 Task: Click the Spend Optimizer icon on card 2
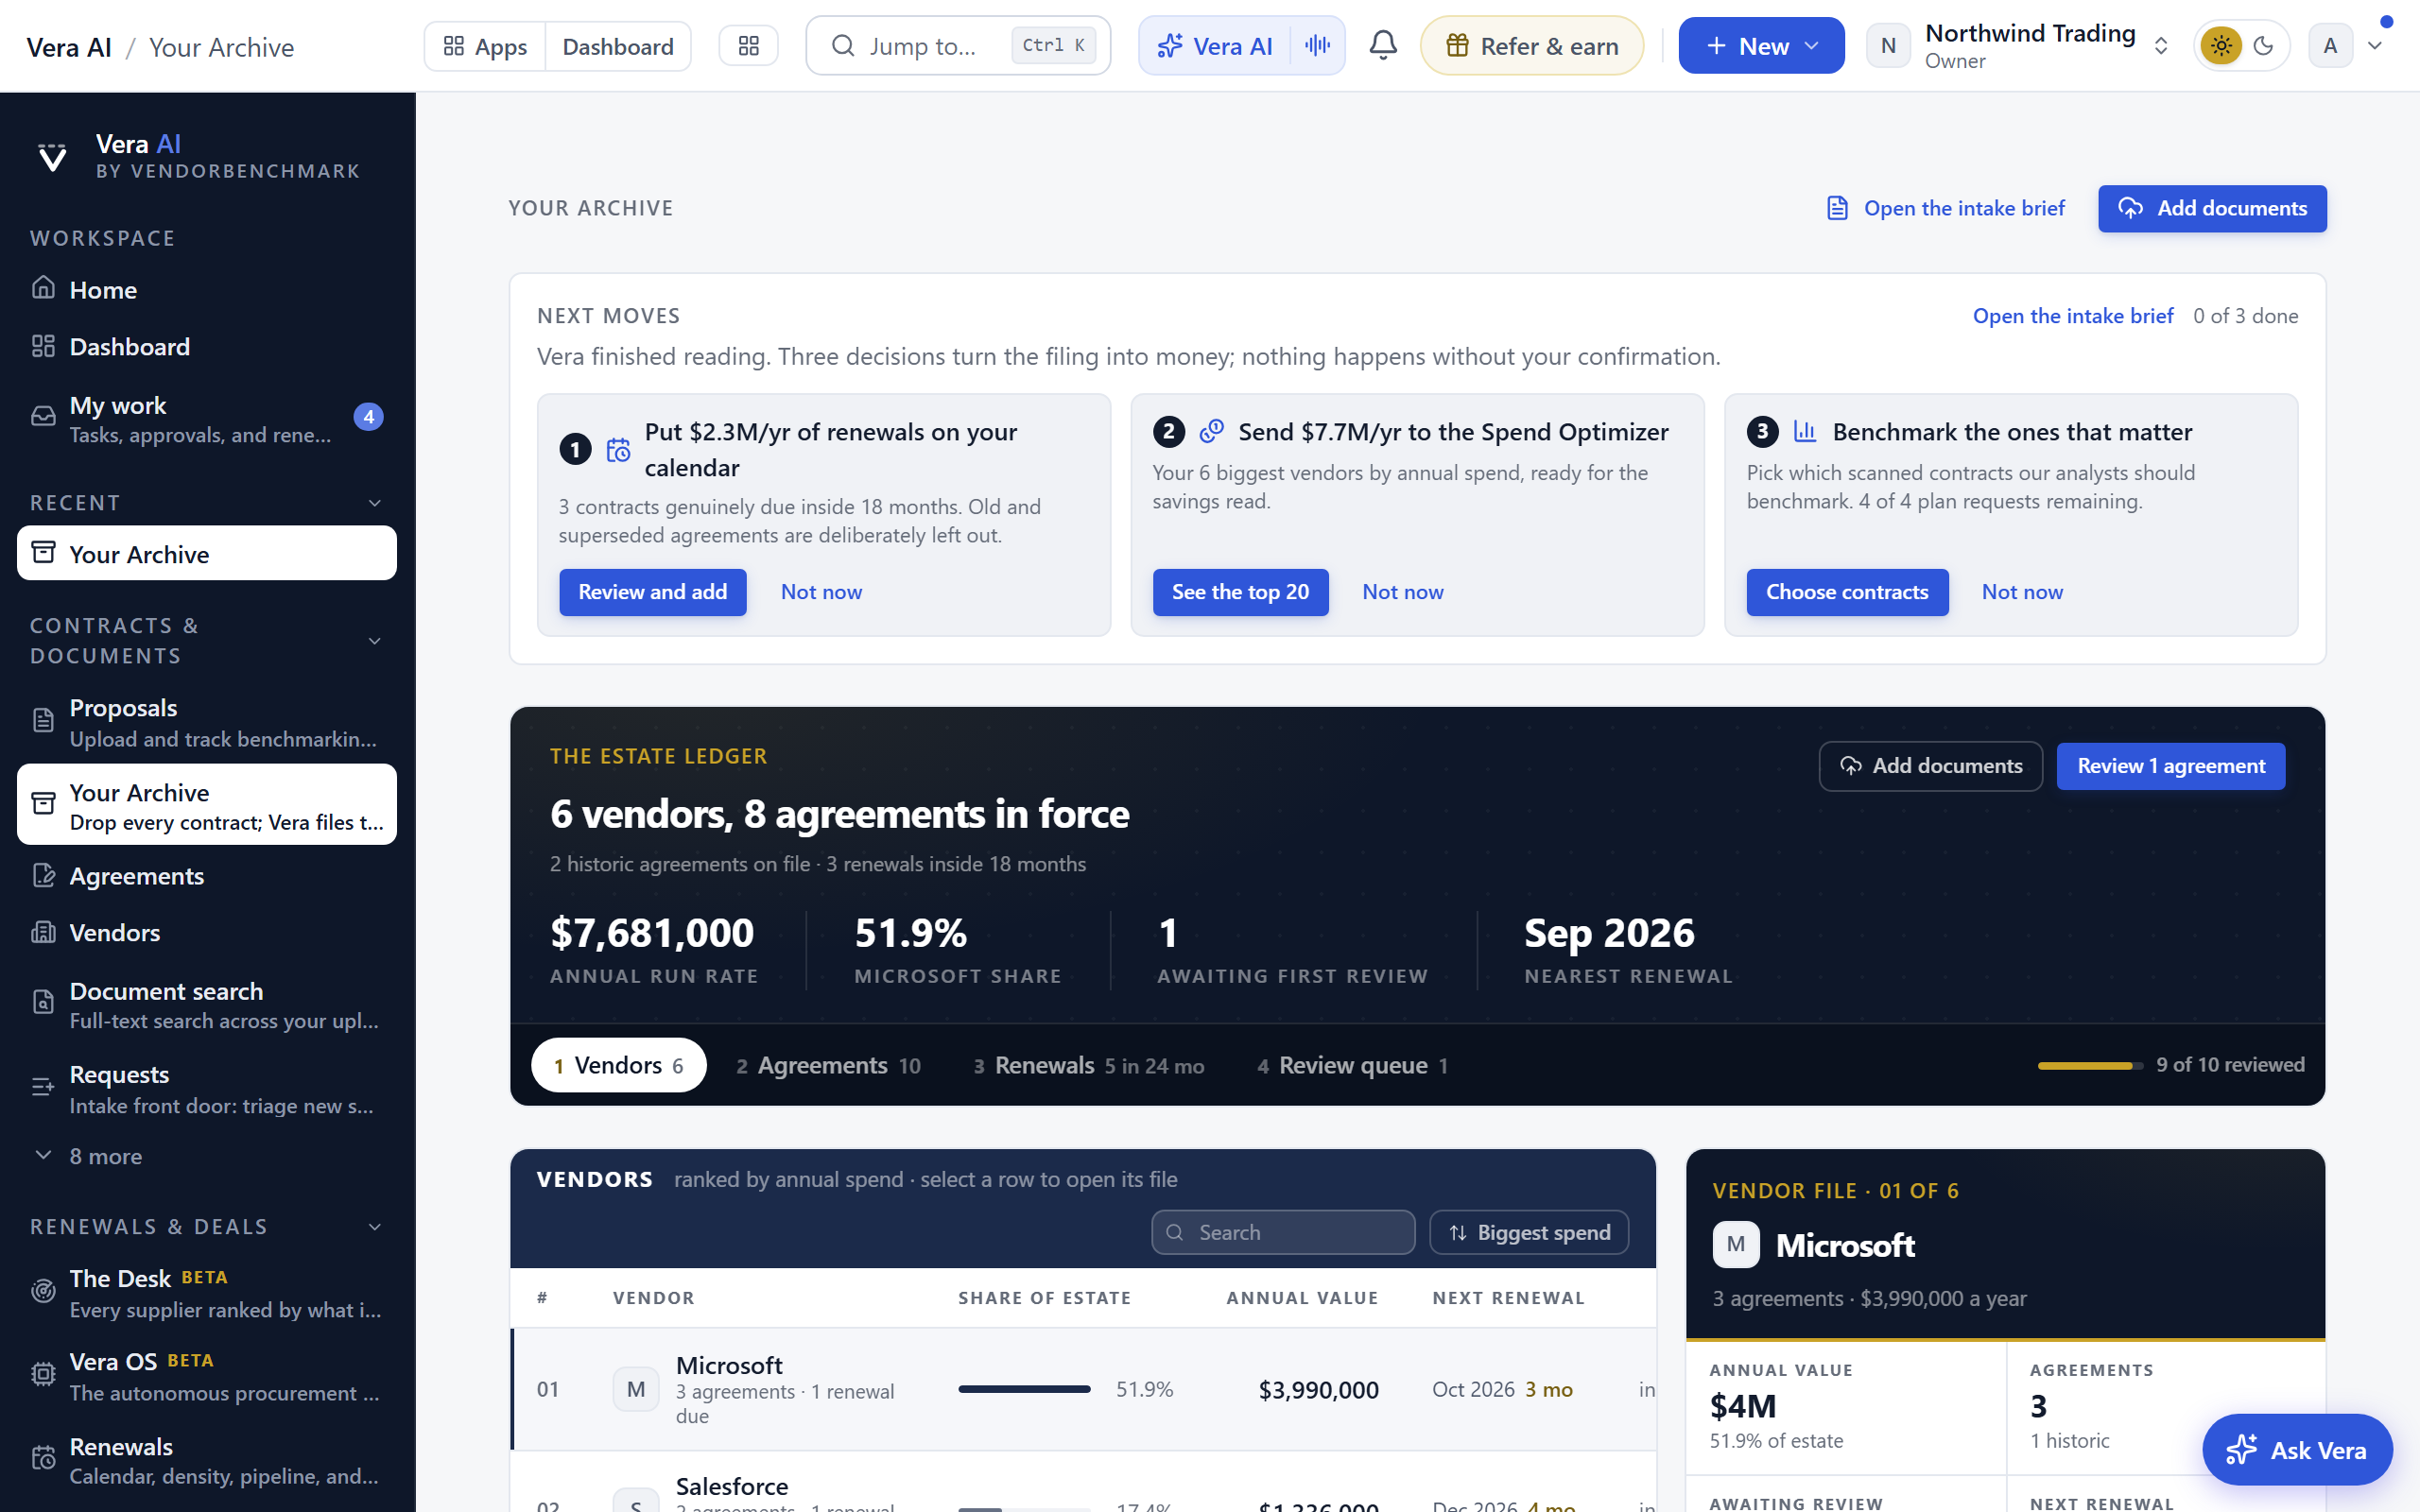(x=1212, y=431)
